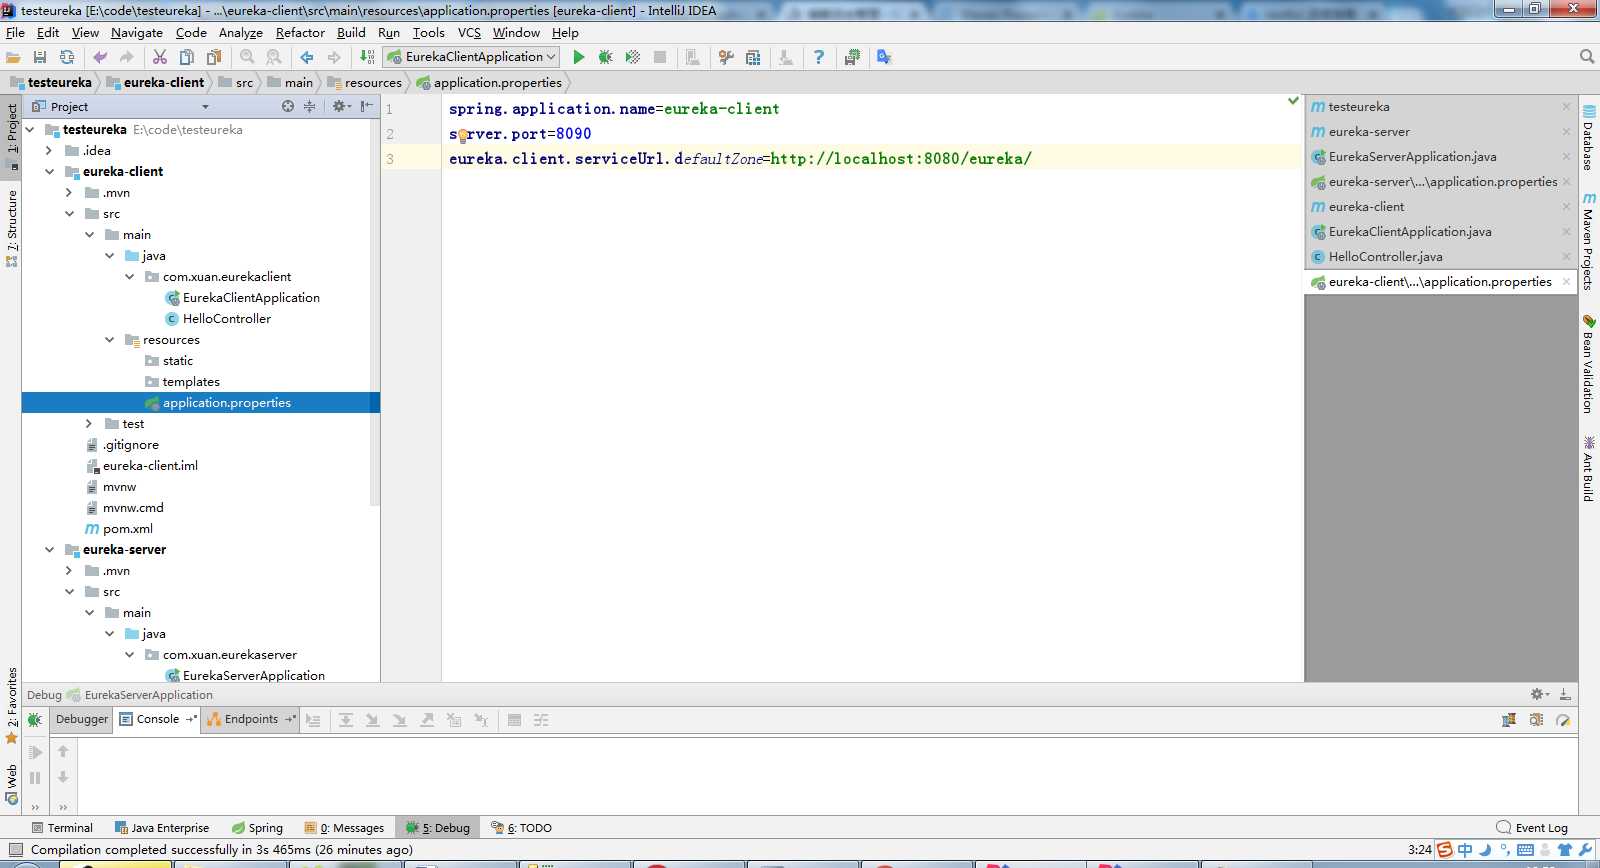
Task: Open Settings wrench icon in toolbar
Action: [726, 57]
